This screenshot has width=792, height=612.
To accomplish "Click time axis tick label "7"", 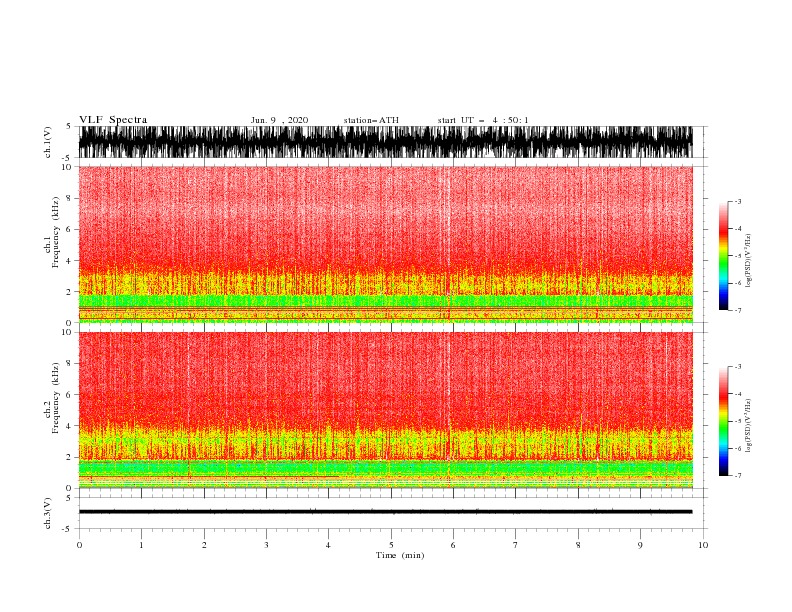I will coord(516,545).
